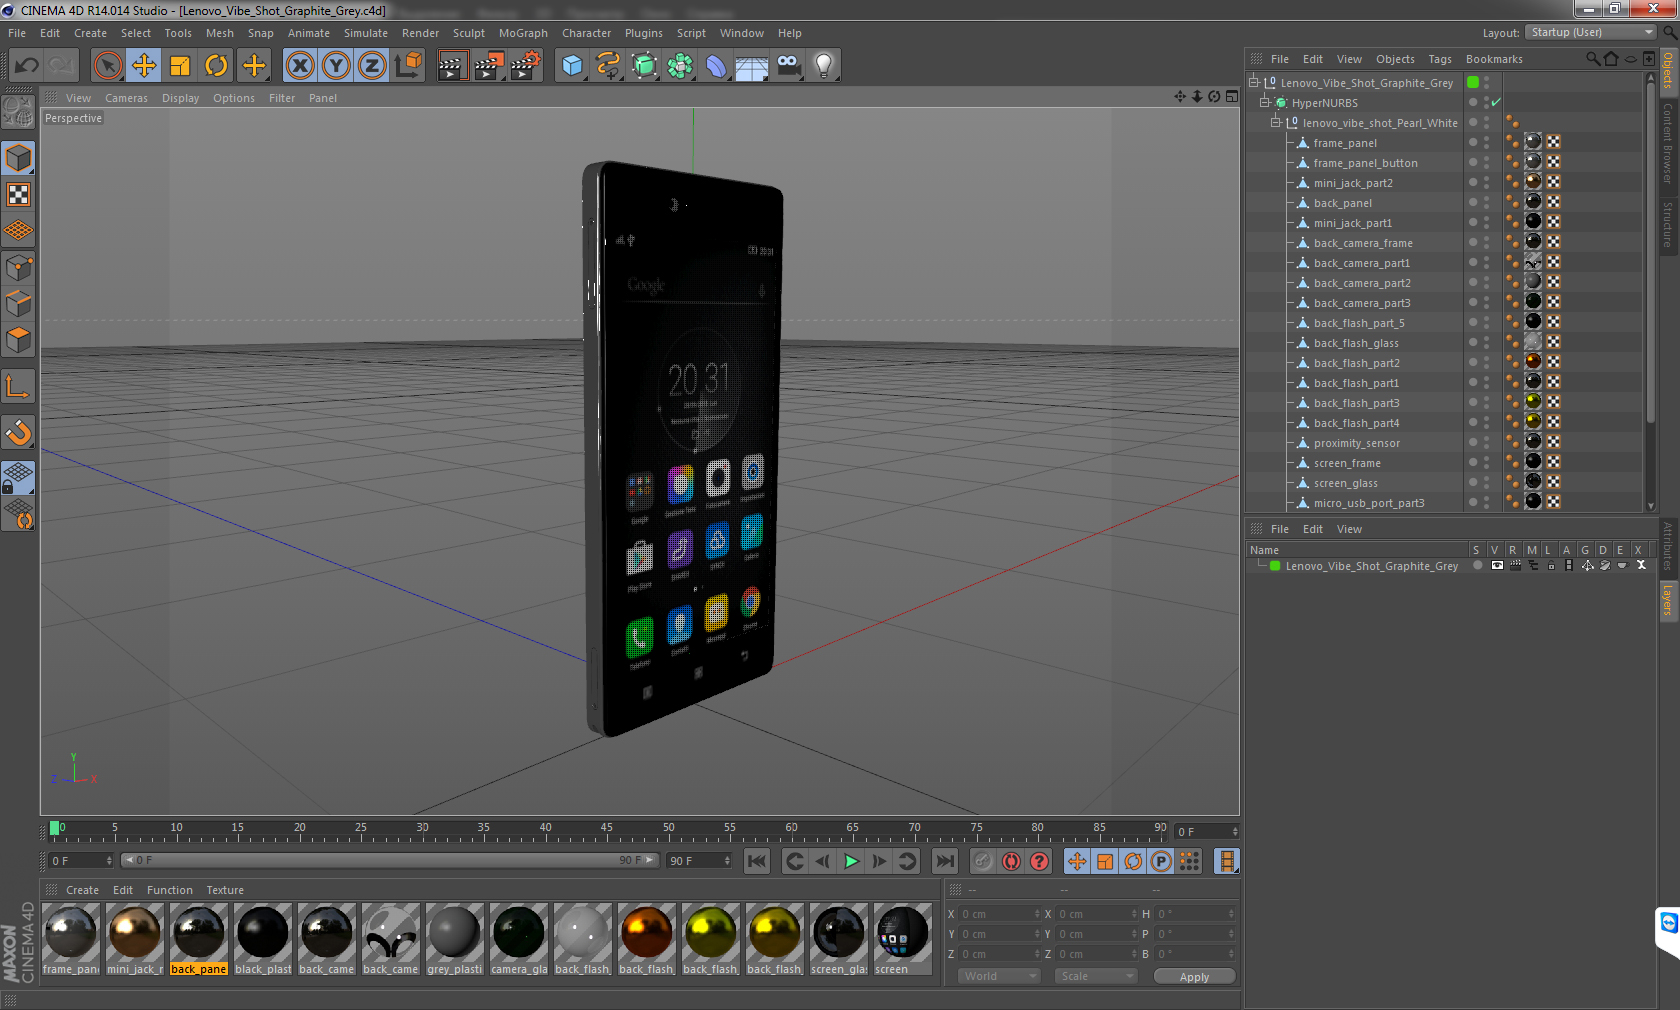Open the Sculpt menu
The width and height of the screenshot is (1680, 1010).
click(469, 33)
